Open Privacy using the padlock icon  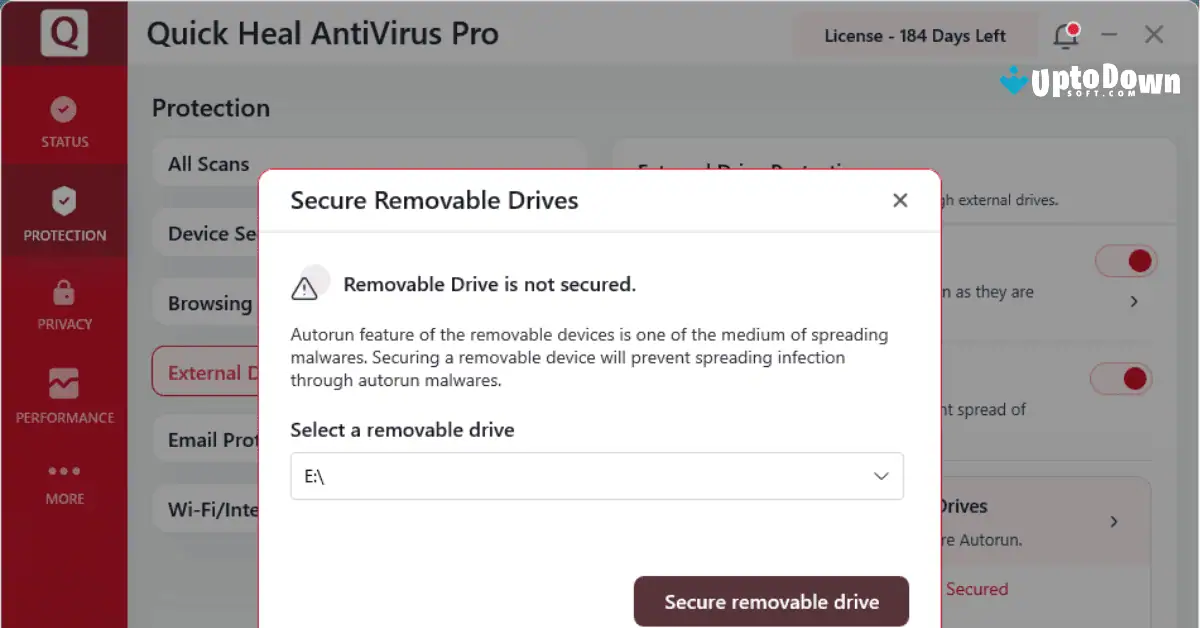click(63, 290)
